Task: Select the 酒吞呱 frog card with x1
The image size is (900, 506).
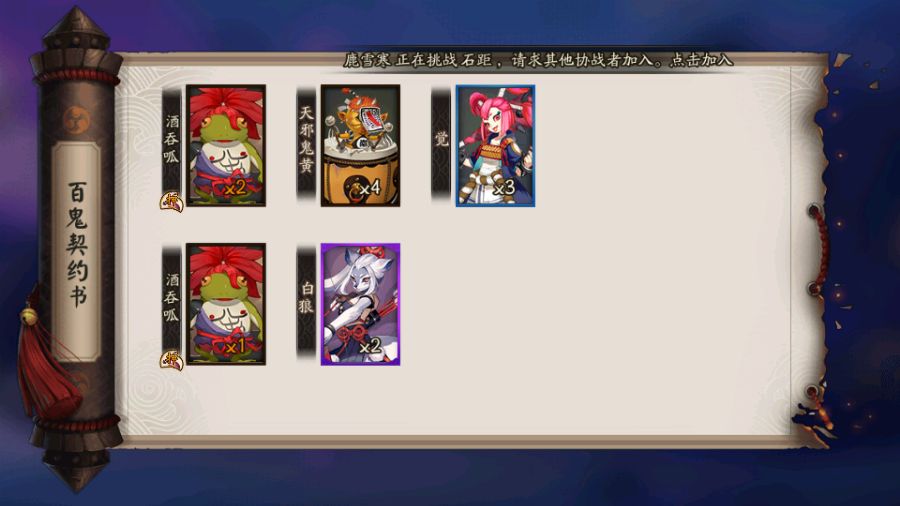Action: 226,304
